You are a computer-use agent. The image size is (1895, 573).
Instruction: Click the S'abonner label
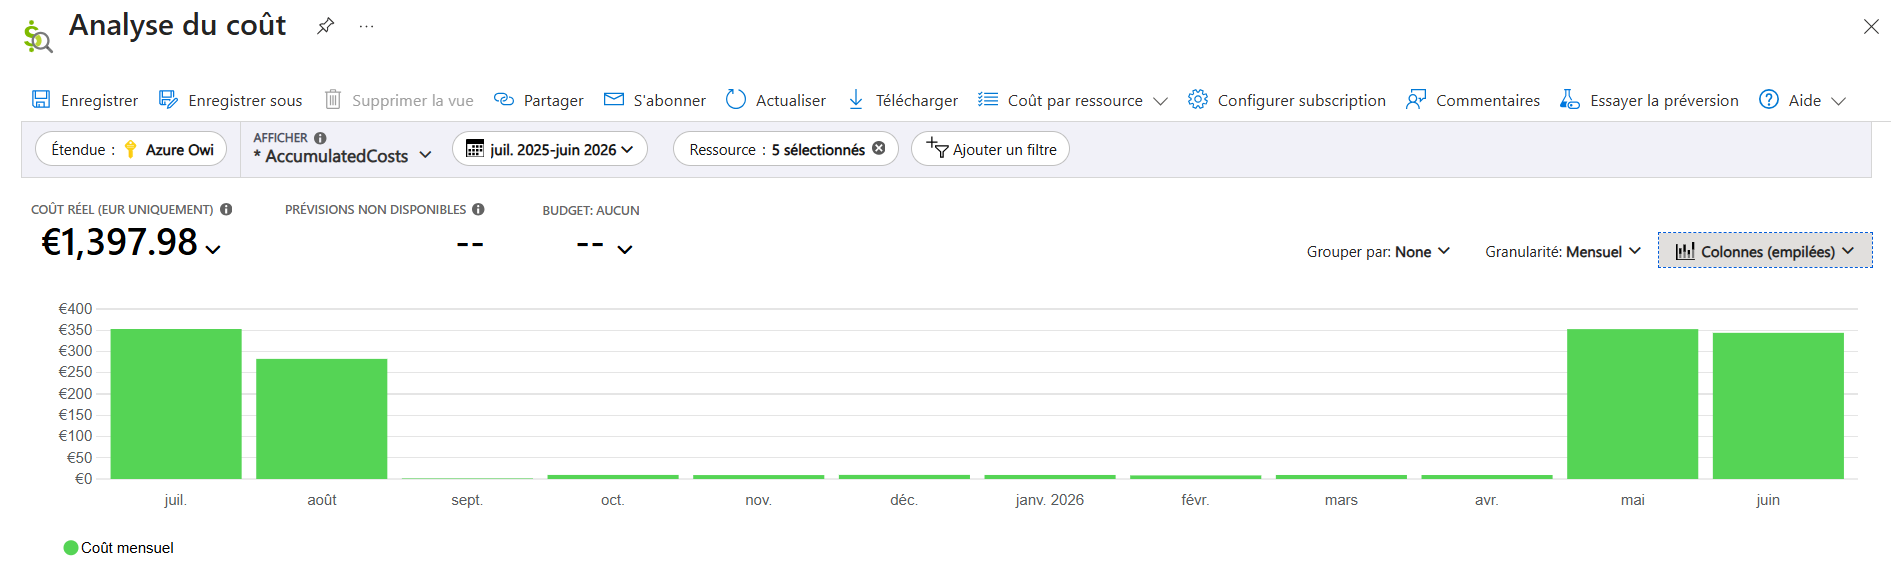click(x=669, y=100)
